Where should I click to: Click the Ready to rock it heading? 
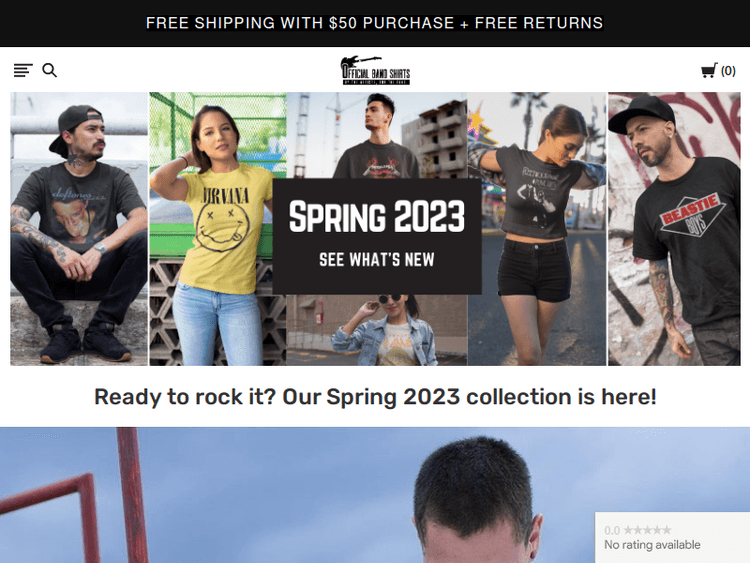[x=375, y=397]
